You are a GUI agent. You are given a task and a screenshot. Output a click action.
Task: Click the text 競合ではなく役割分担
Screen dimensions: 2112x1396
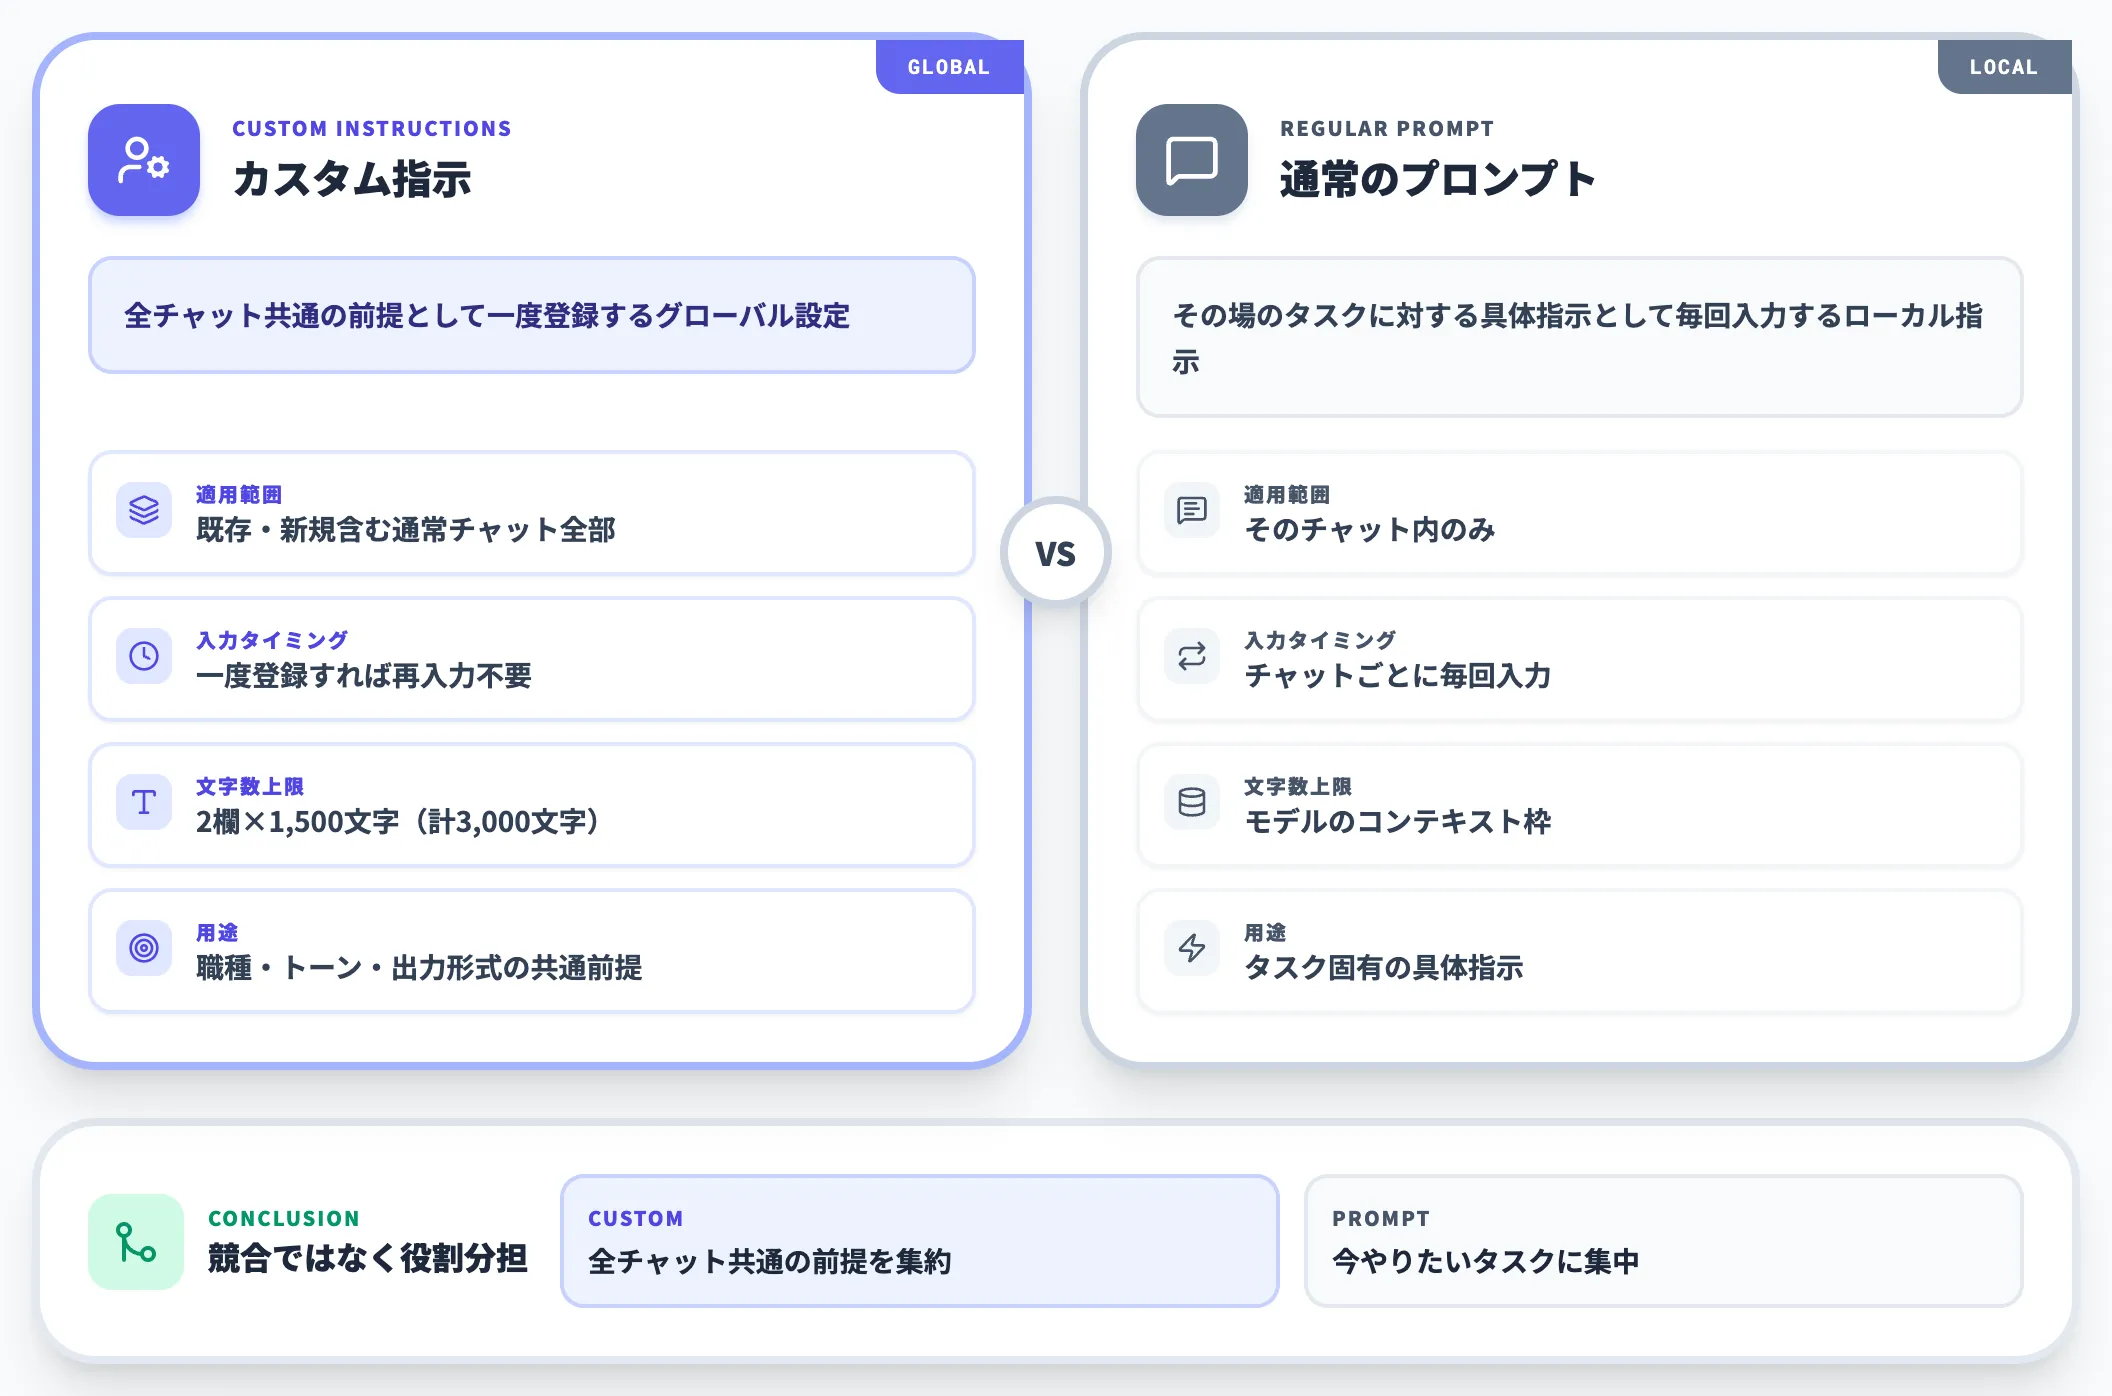pyautogui.click(x=368, y=1258)
